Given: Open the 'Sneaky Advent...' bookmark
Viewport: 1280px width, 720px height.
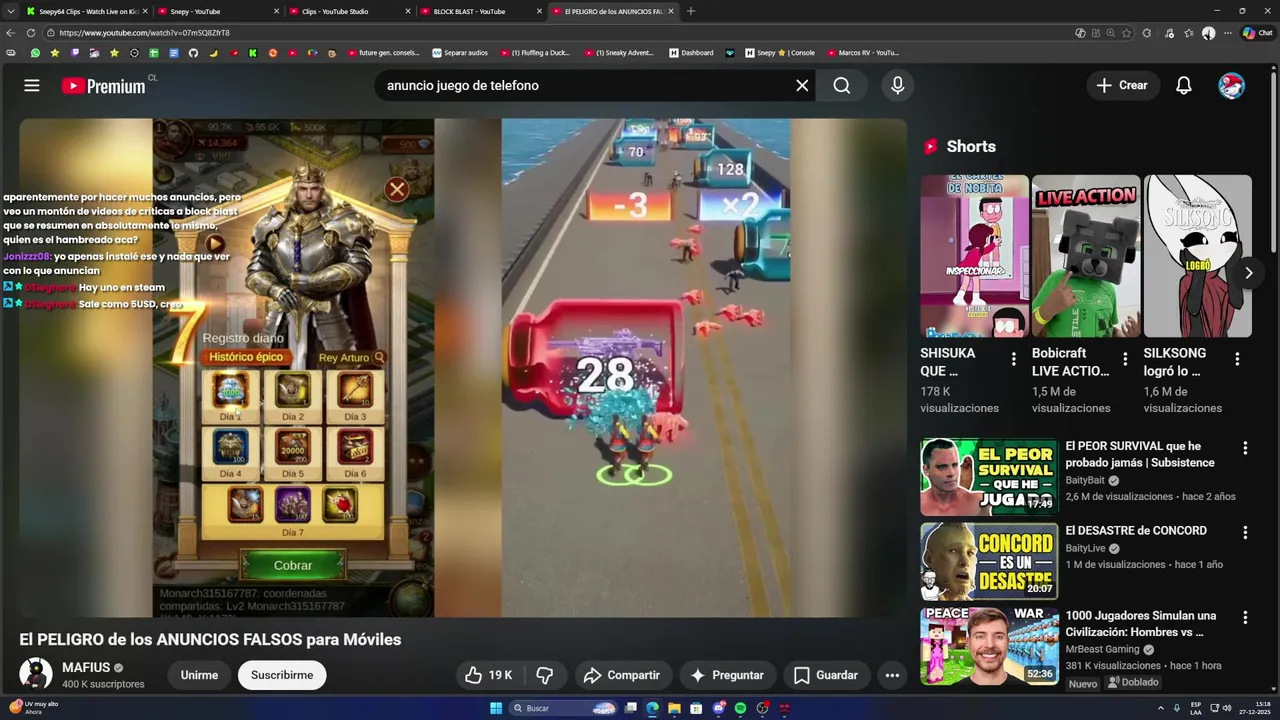Looking at the screenshot, I should (619, 53).
